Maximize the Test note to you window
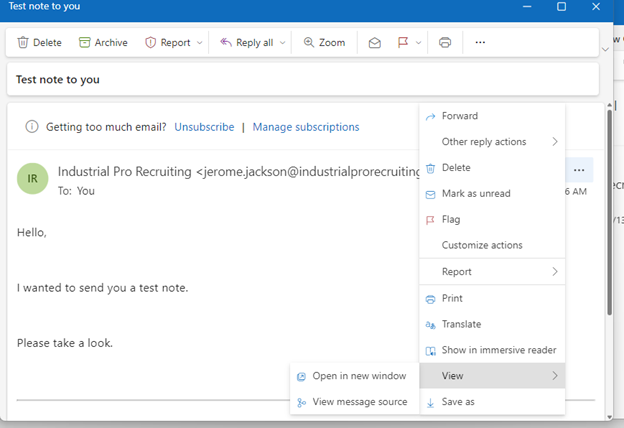This screenshot has width=624, height=428. click(561, 6)
